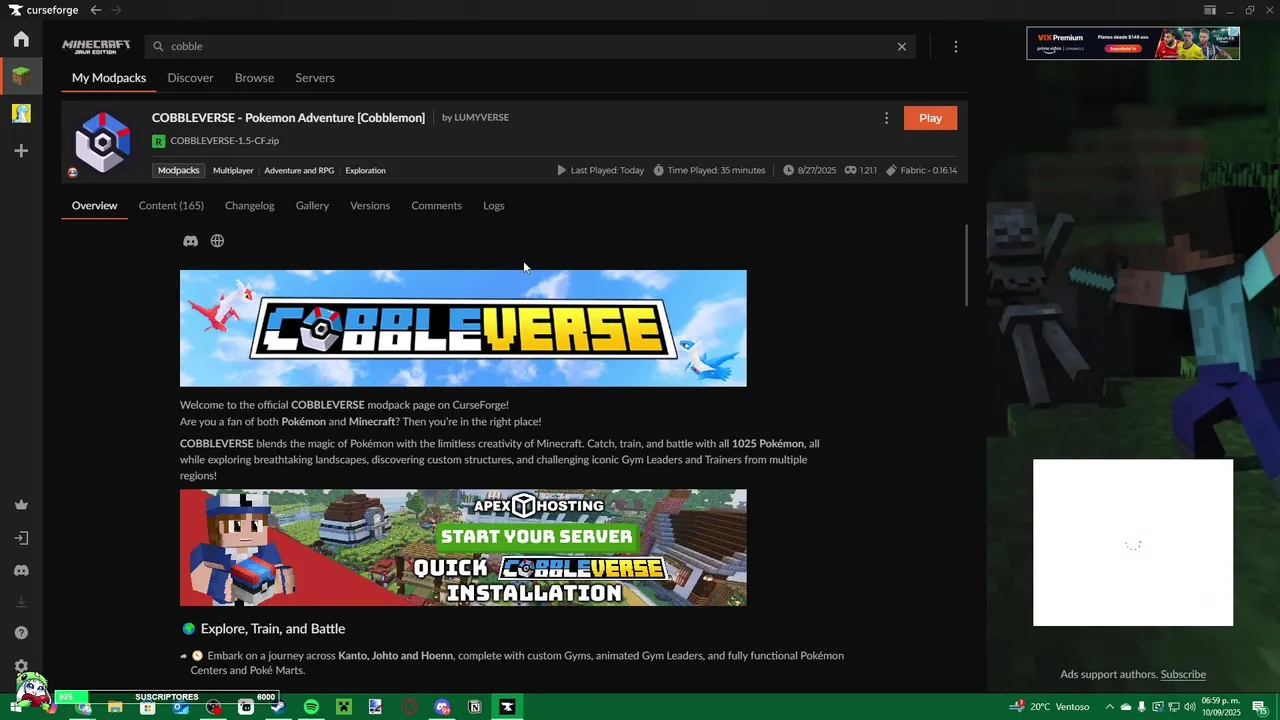Open the crown premium icon in the sidebar
The image size is (1280, 720).
[x=21, y=505]
